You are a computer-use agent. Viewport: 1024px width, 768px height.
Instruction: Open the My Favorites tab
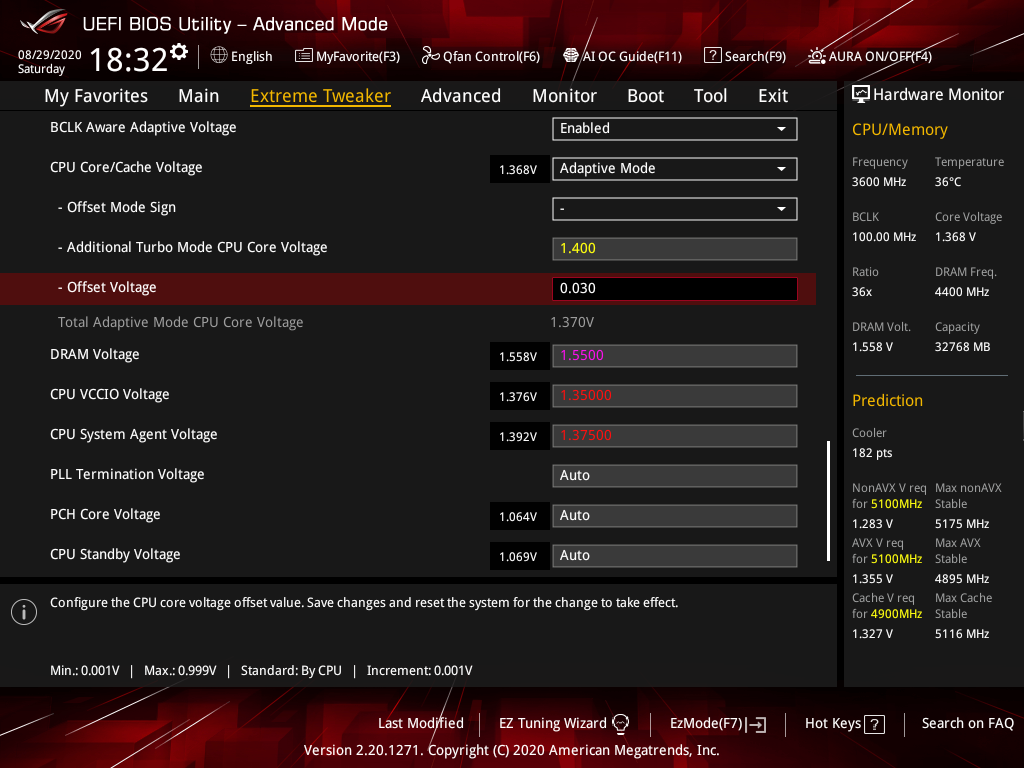(x=96, y=96)
